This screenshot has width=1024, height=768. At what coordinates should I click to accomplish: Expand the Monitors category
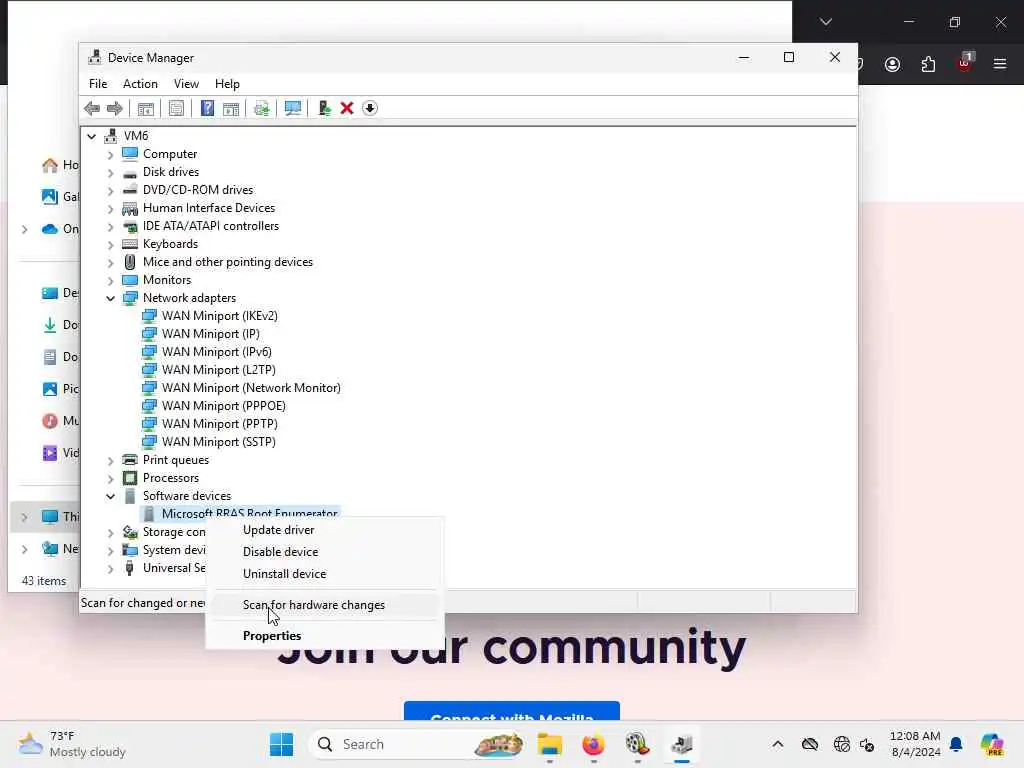pyautogui.click(x=110, y=280)
